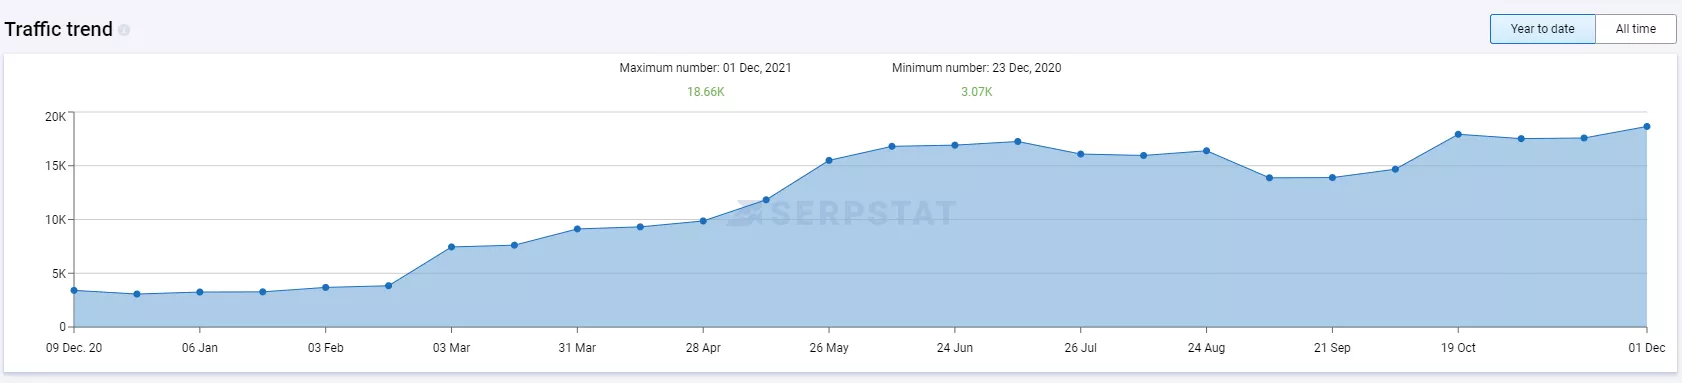1682x383 pixels.
Task: Click the data point above 24 Aug
Action: (x=1206, y=151)
